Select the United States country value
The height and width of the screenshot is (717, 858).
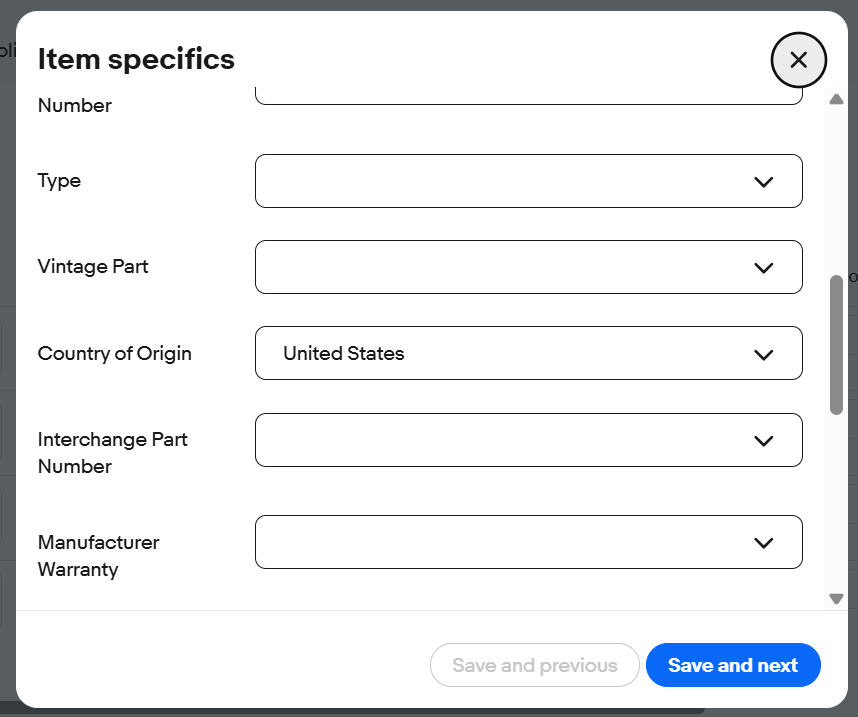[344, 353]
